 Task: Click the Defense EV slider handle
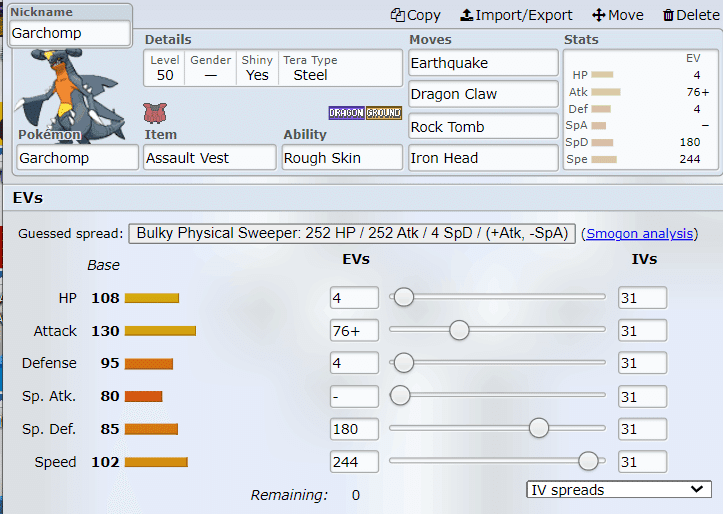[404, 362]
